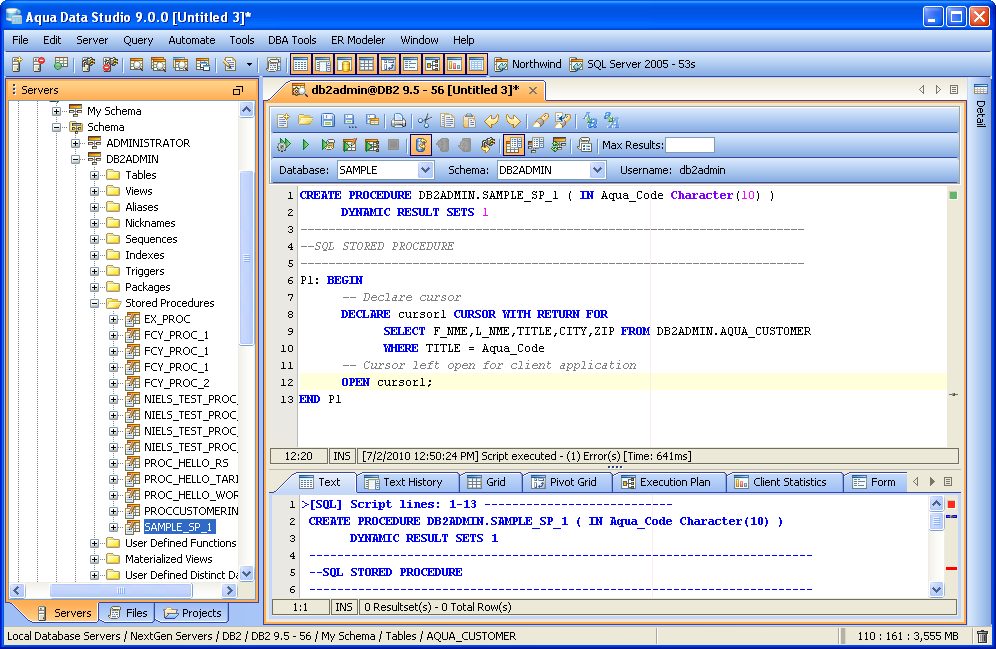
Task: Click the trash can icon in status bar
Action: tap(982, 636)
